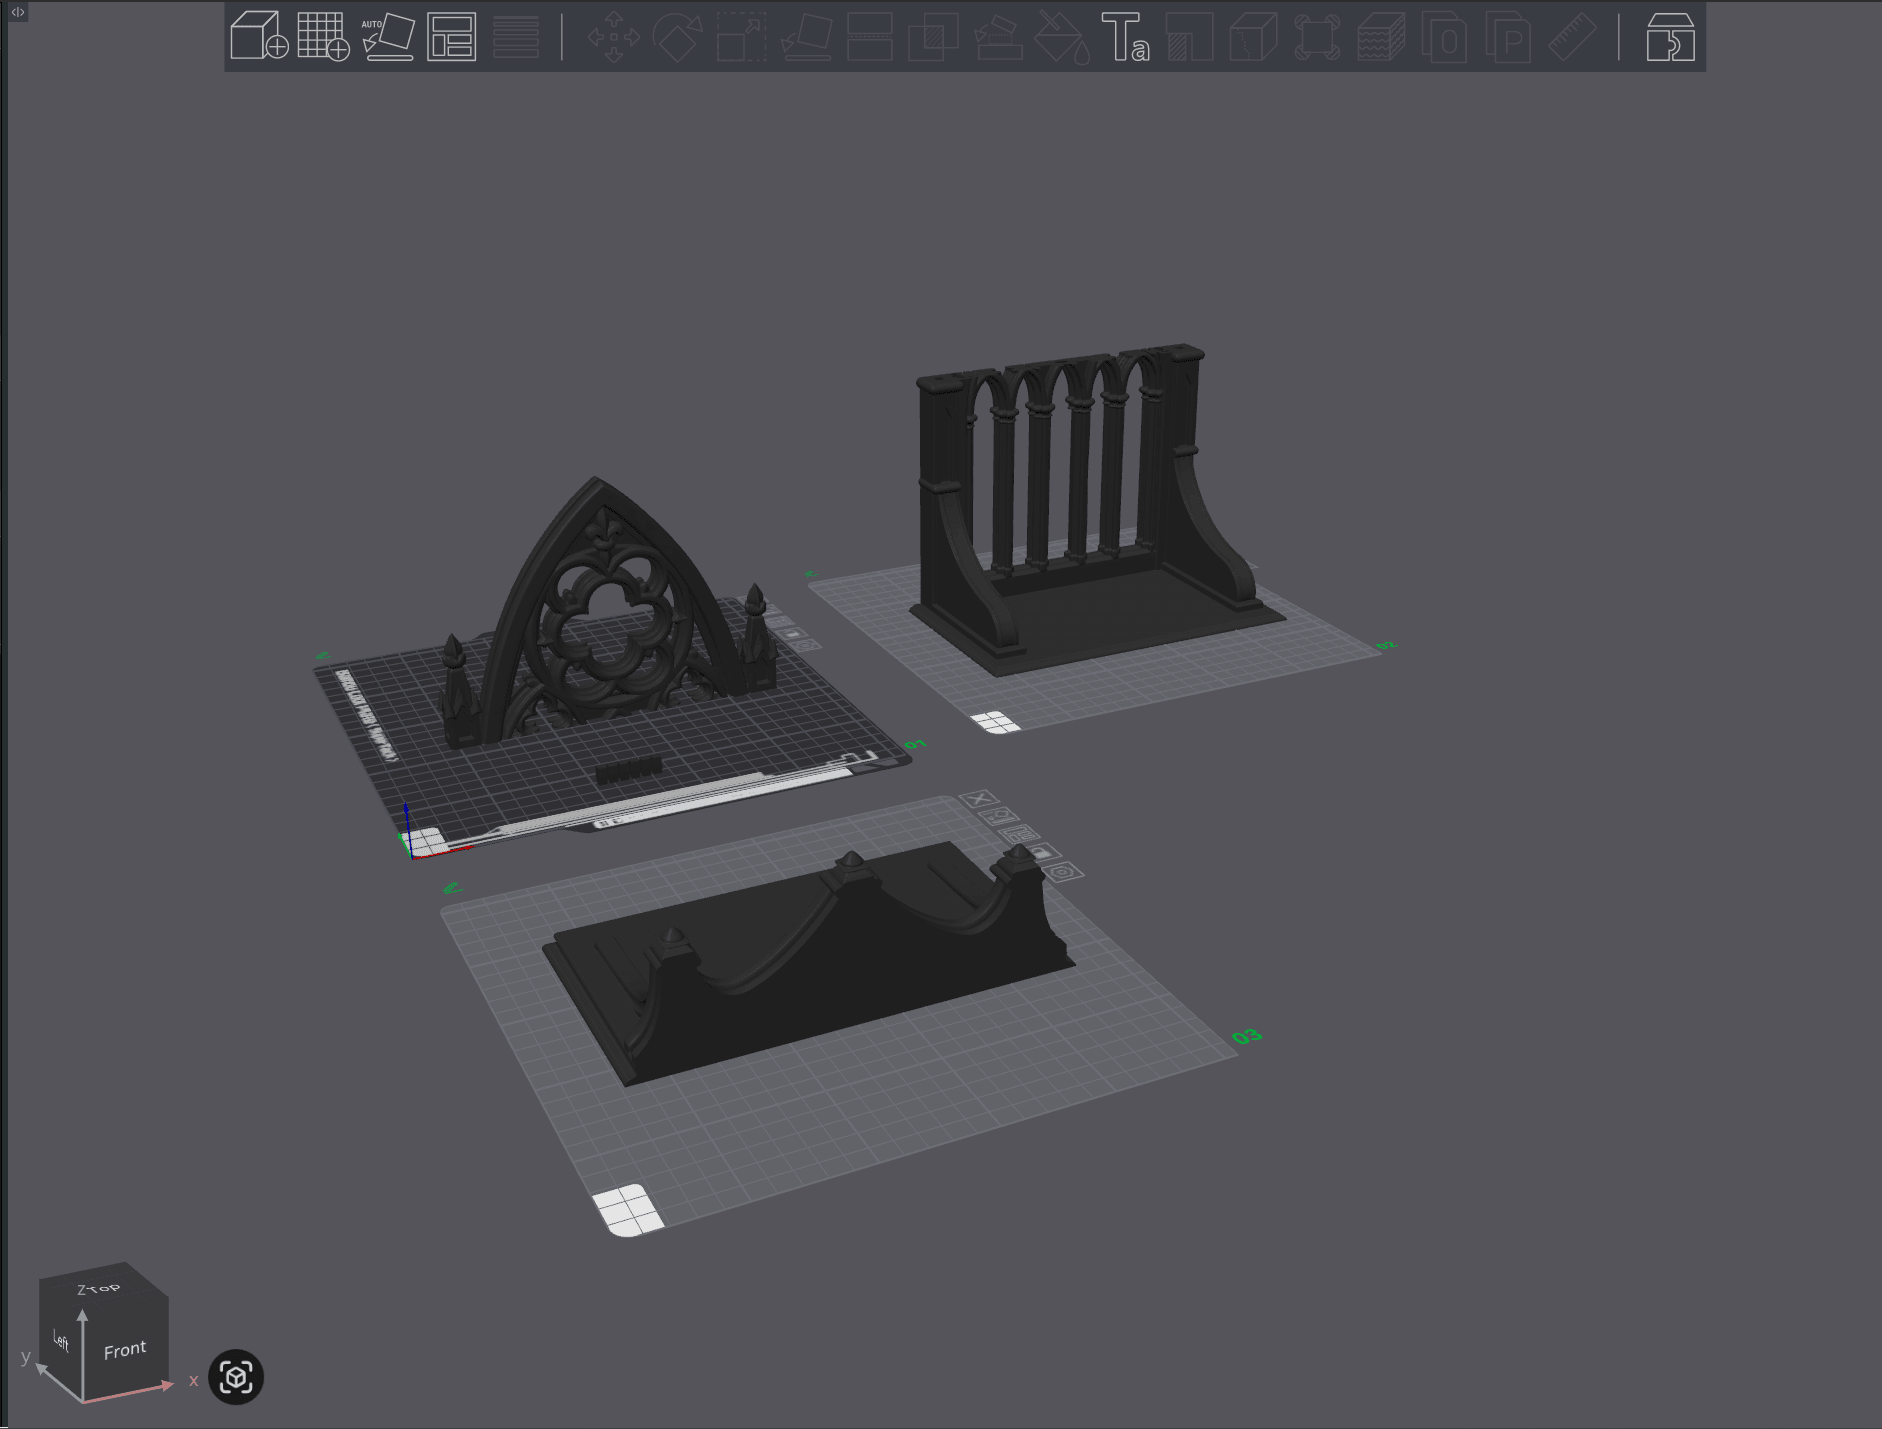Choose the brim ears square tool
This screenshot has height=1429, width=1882.
click(x=1317, y=37)
